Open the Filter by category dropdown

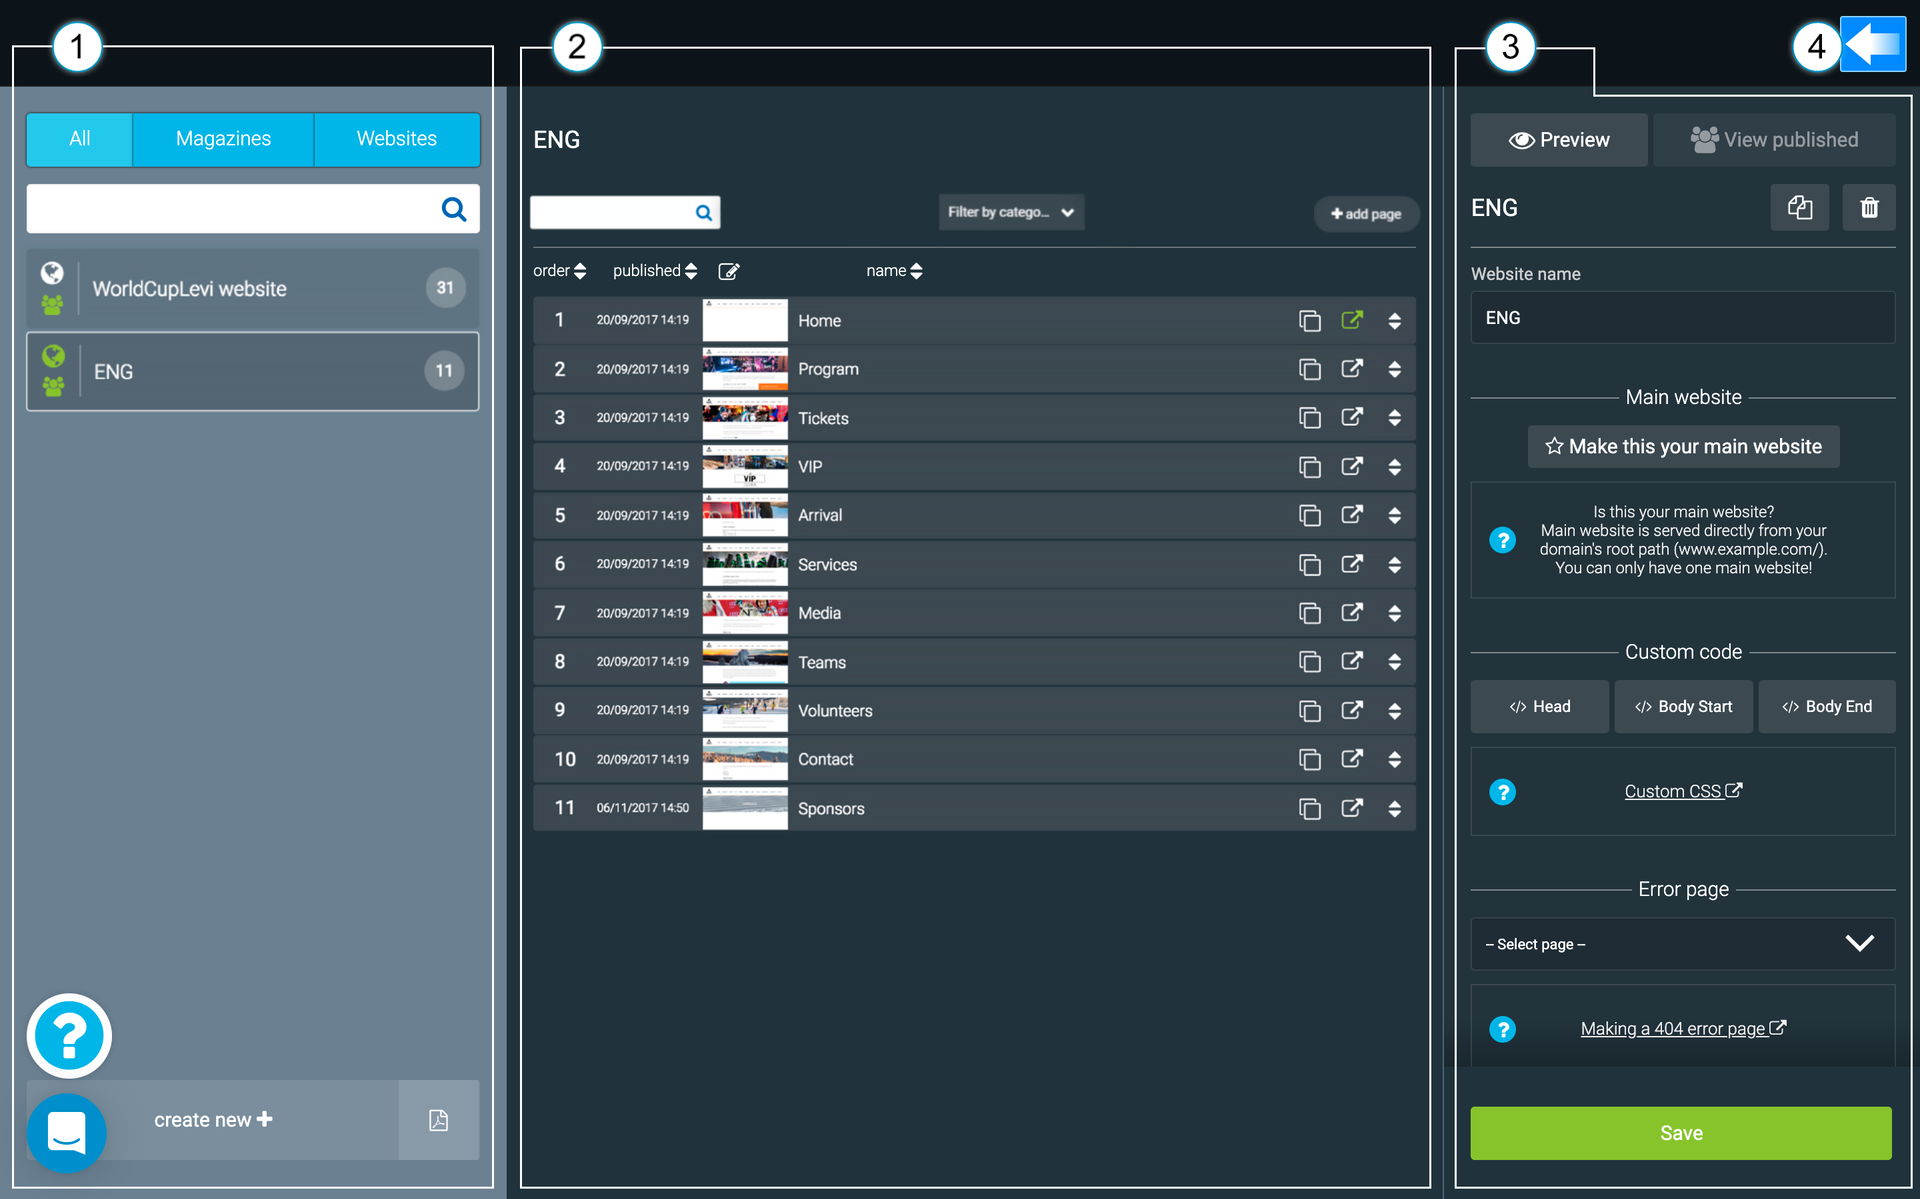pyautogui.click(x=1011, y=212)
